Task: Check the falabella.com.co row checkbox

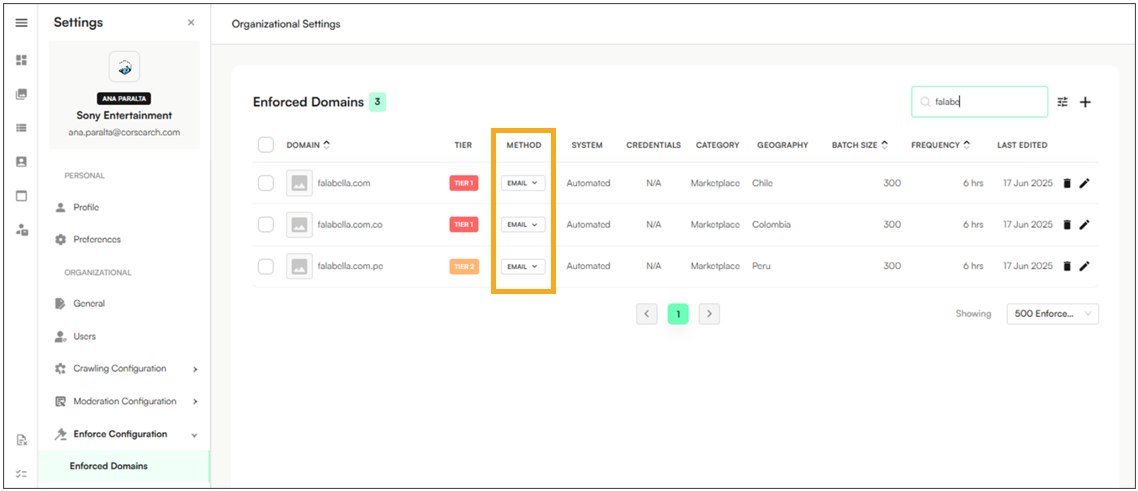Action: [266, 225]
